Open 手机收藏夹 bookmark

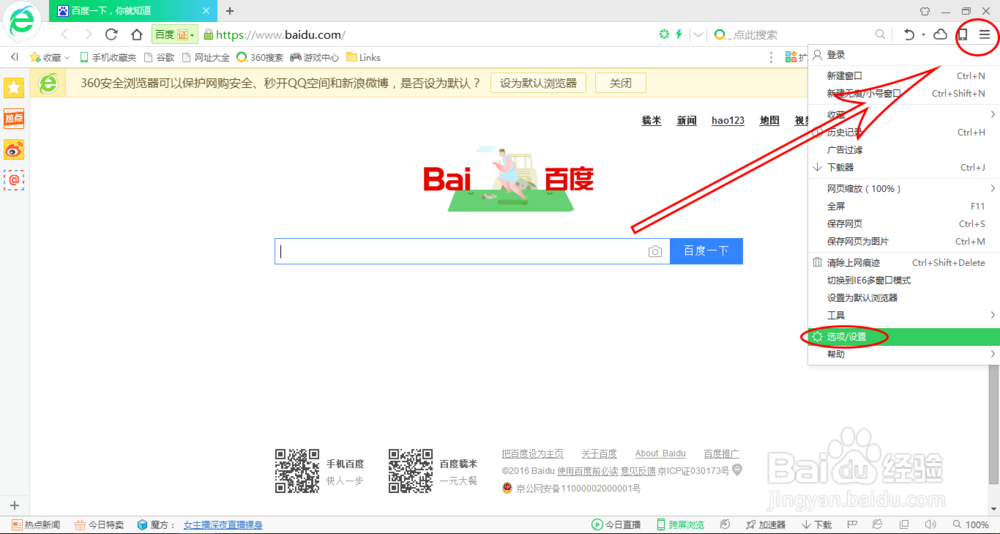coord(108,57)
